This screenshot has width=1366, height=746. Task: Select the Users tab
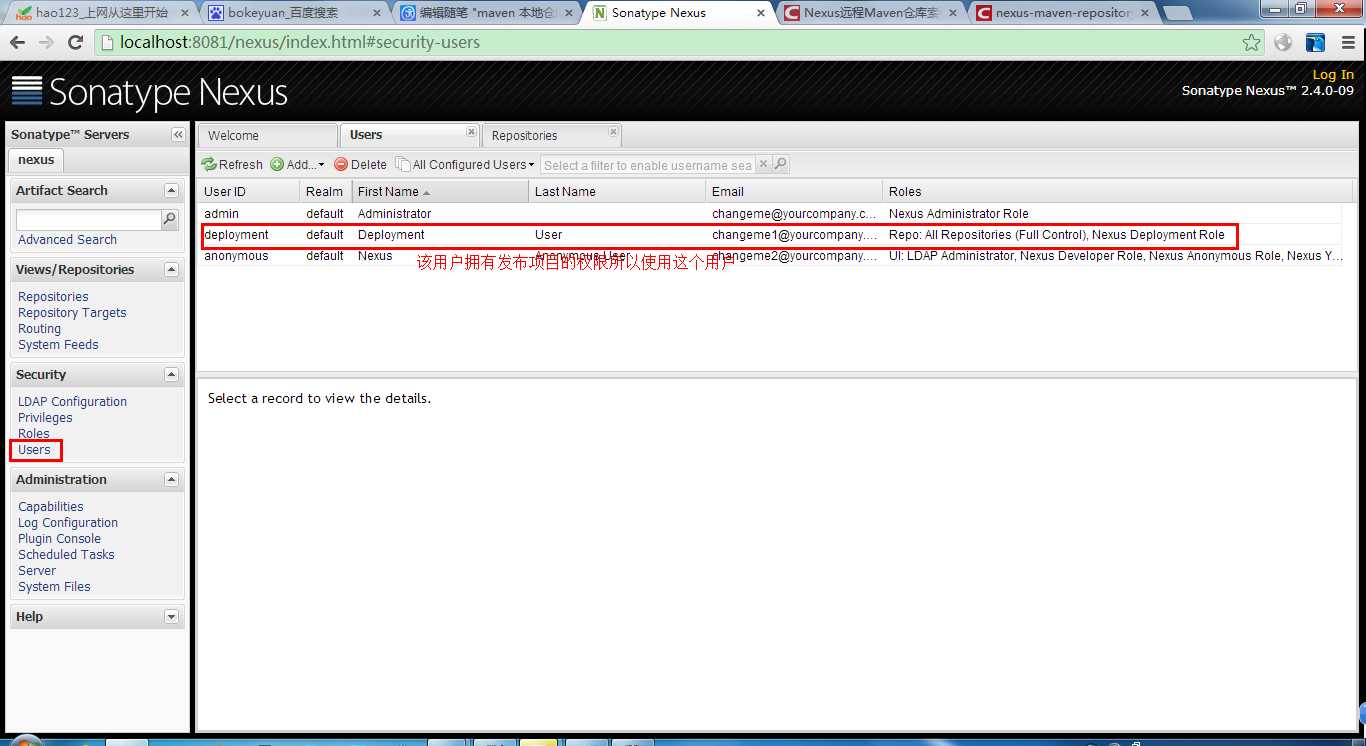point(410,135)
